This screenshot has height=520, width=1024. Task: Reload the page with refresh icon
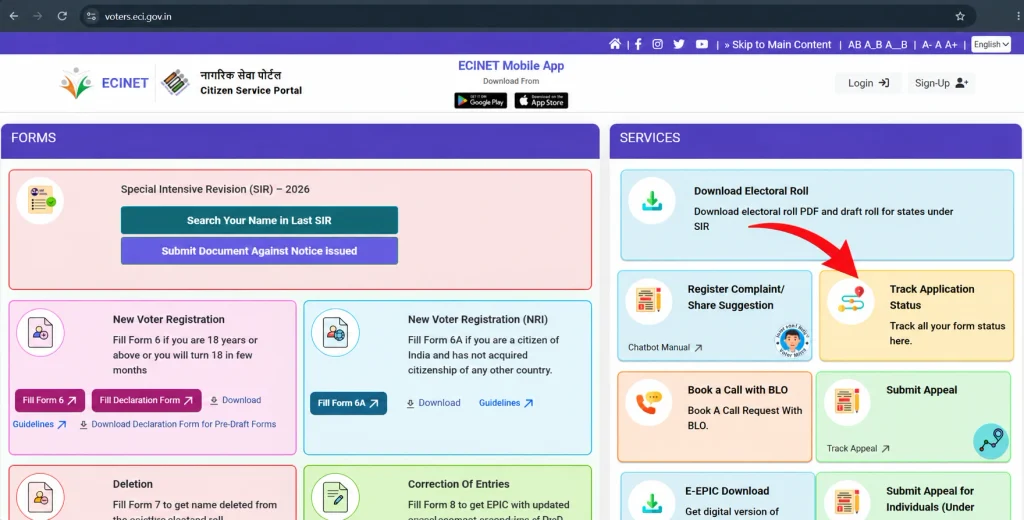62,16
